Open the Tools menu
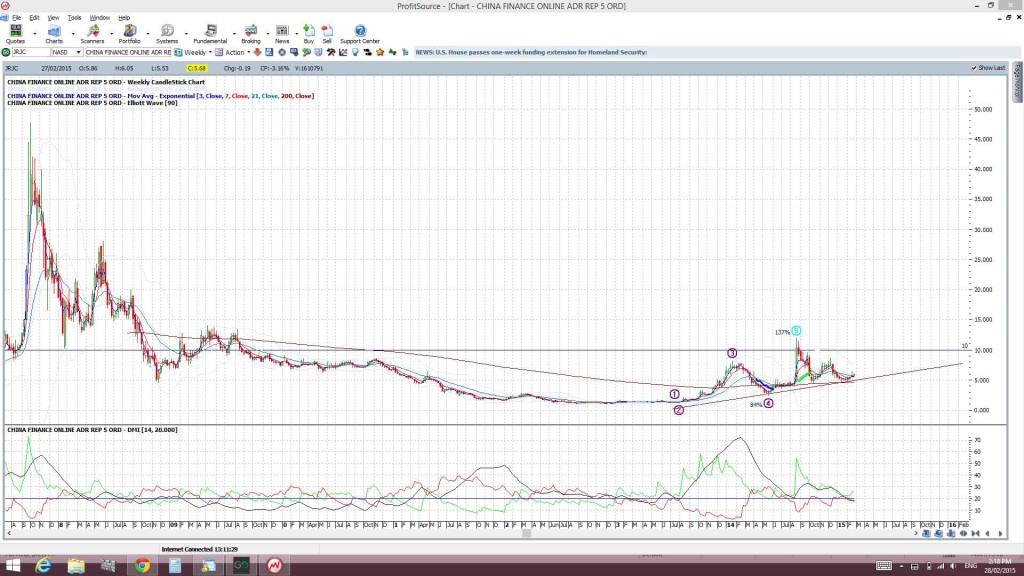Viewport: 1024px width, 576px height. pyautogui.click(x=74, y=18)
